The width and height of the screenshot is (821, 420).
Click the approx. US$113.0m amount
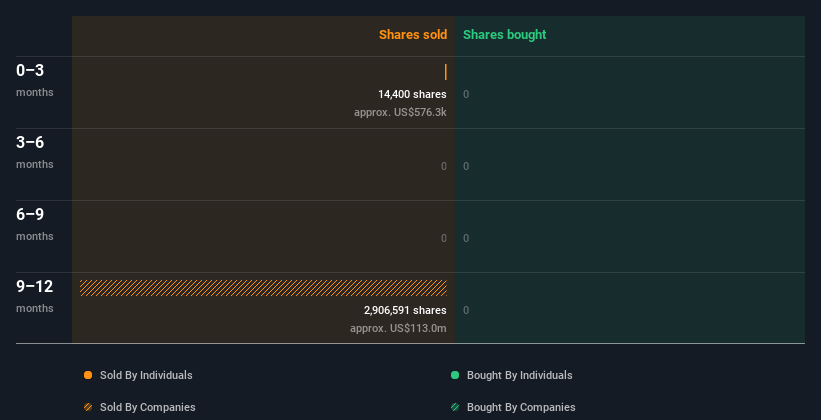pyautogui.click(x=398, y=328)
